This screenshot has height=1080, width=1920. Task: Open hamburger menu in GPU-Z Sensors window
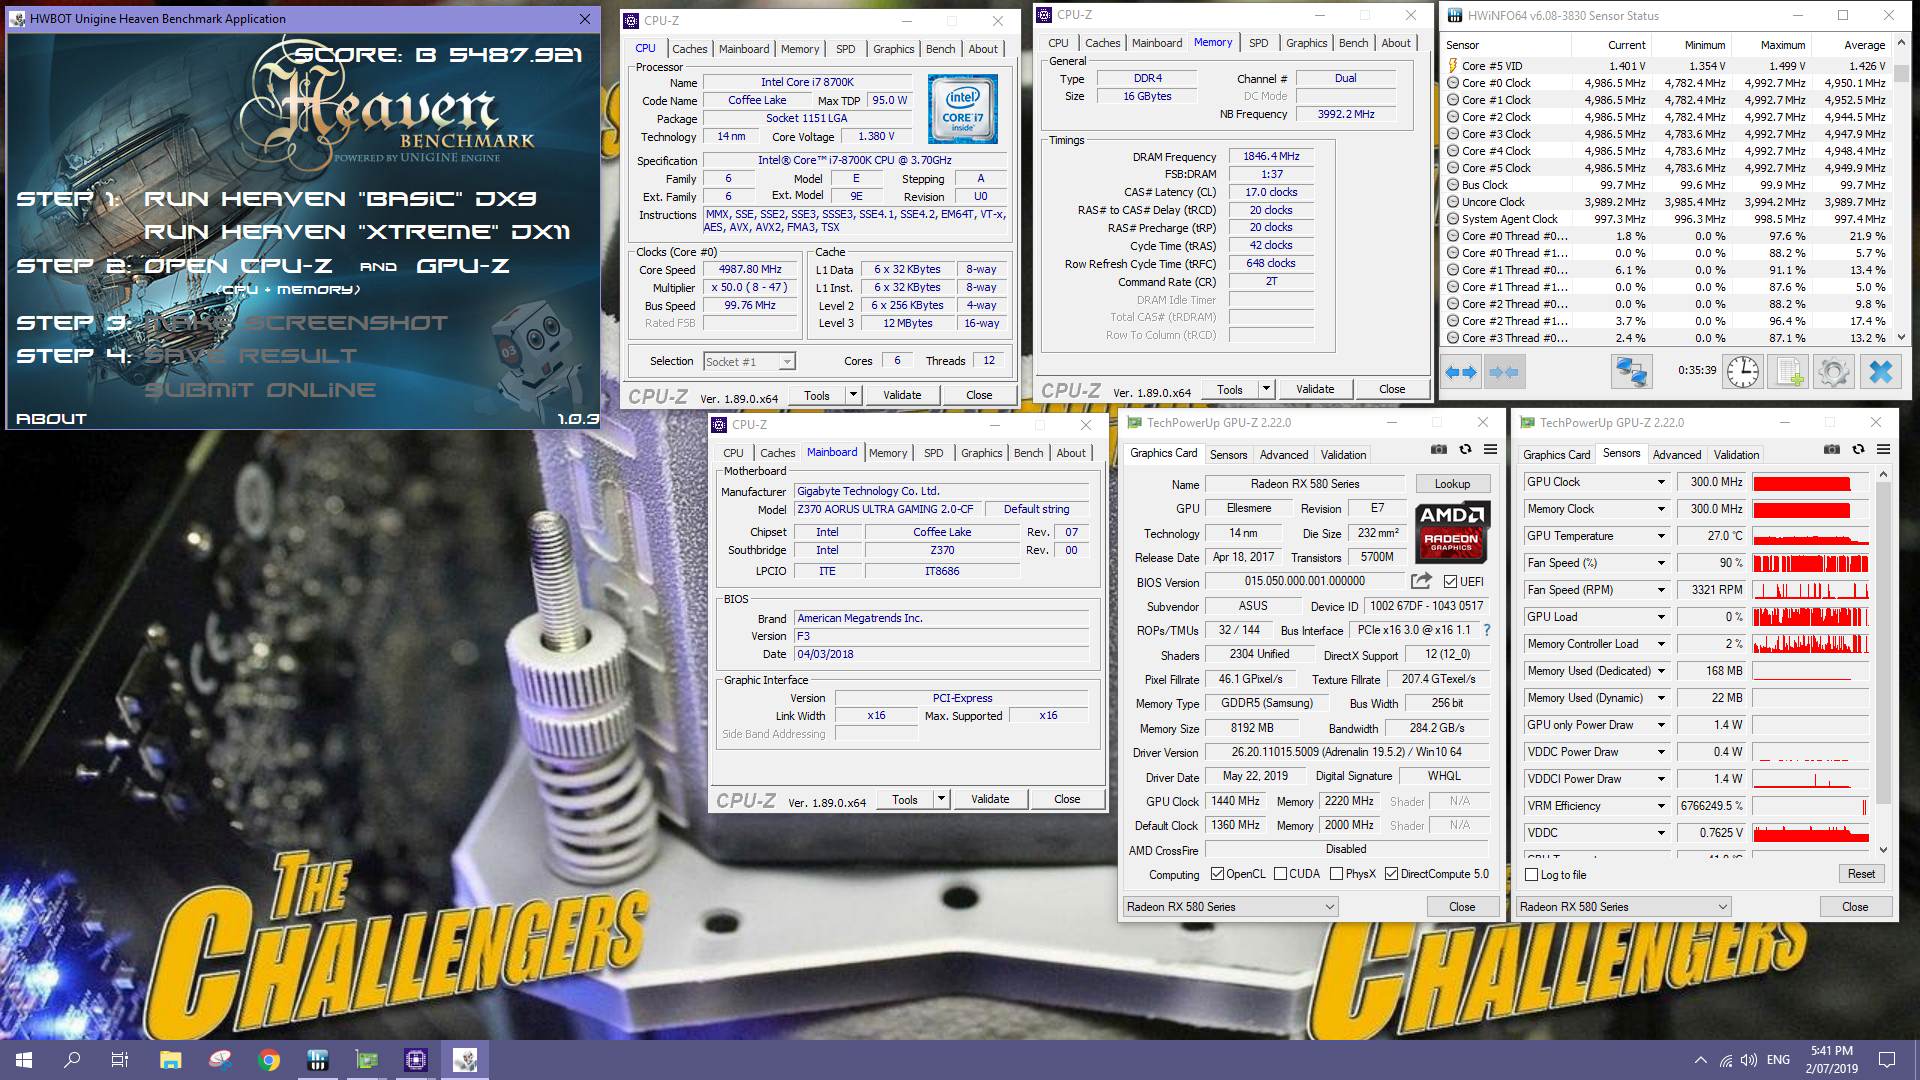[x=1883, y=450]
